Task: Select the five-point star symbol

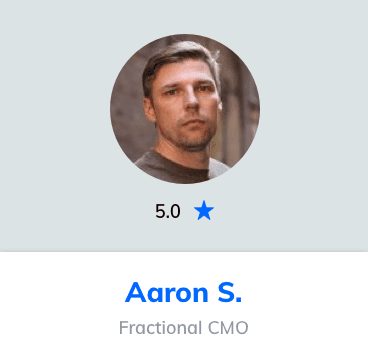Action: [x=204, y=211]
